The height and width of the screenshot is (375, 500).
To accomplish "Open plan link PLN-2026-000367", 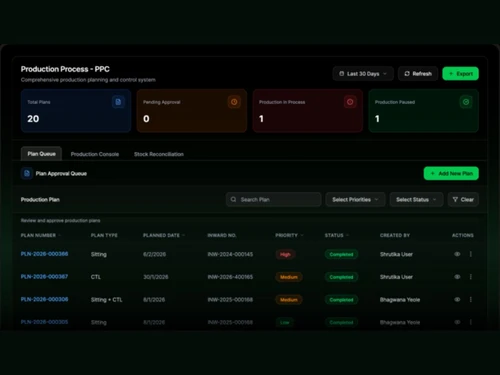I will (44, 277).
